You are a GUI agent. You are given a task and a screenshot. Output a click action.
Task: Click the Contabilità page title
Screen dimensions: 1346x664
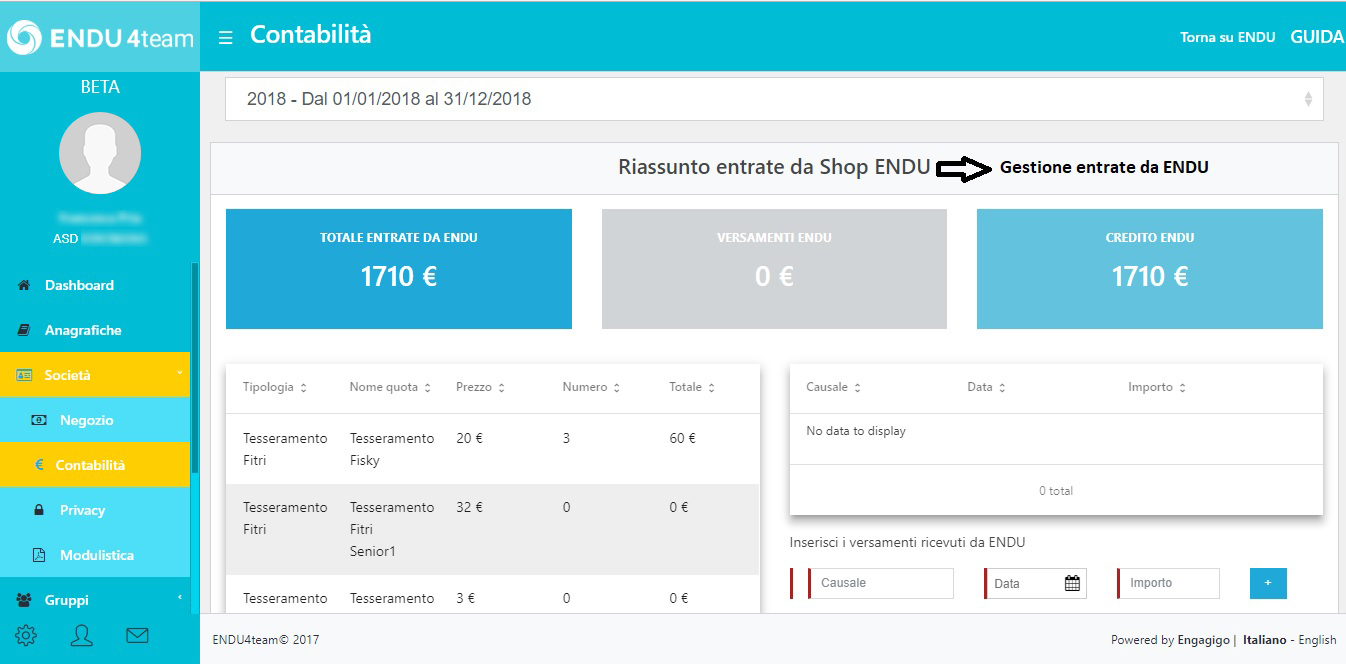coord(311,35)
